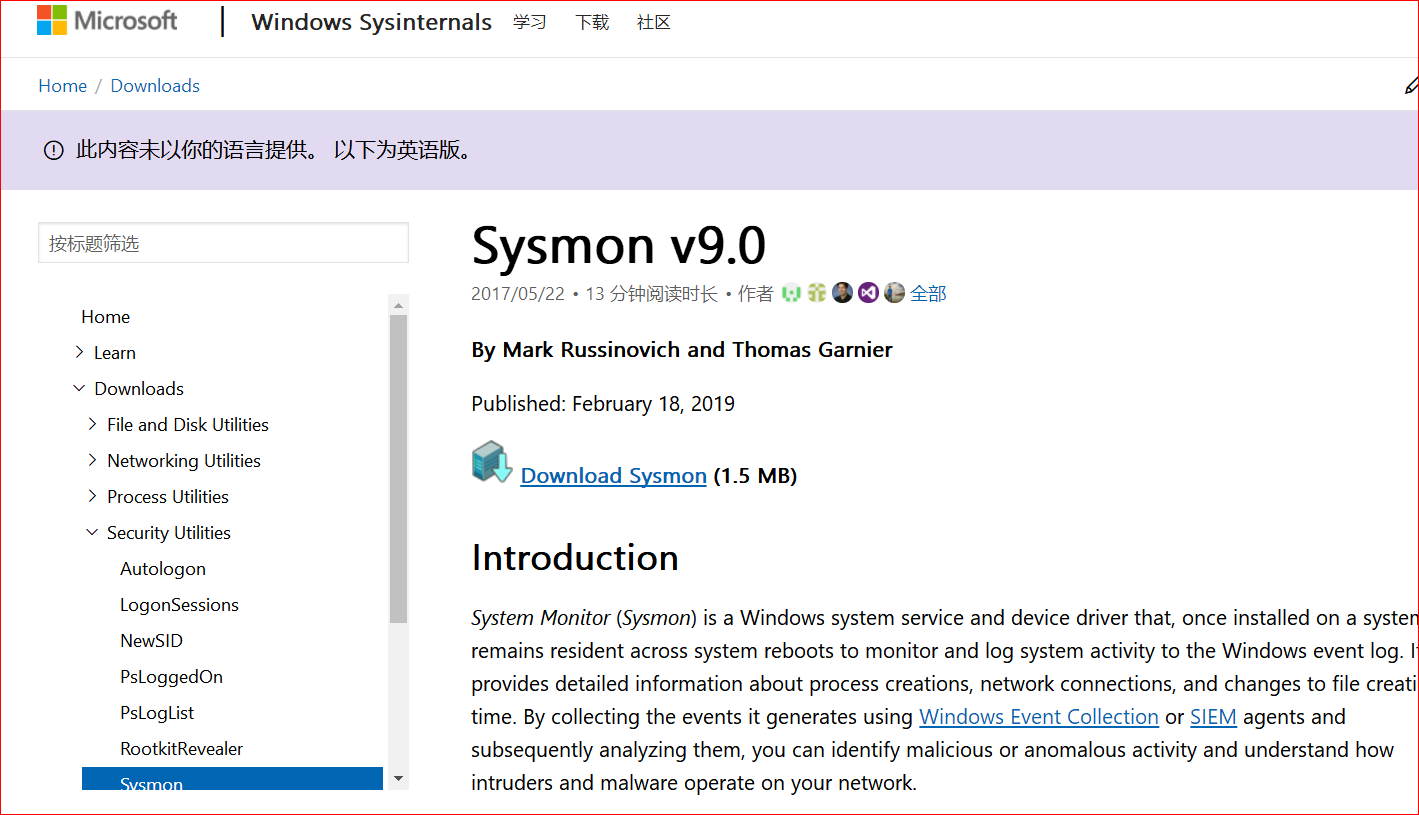Viewport: 1419px width, 815px height.
Task: Click the sidebar scrollbar down arrow
Action: coord(398,778)
